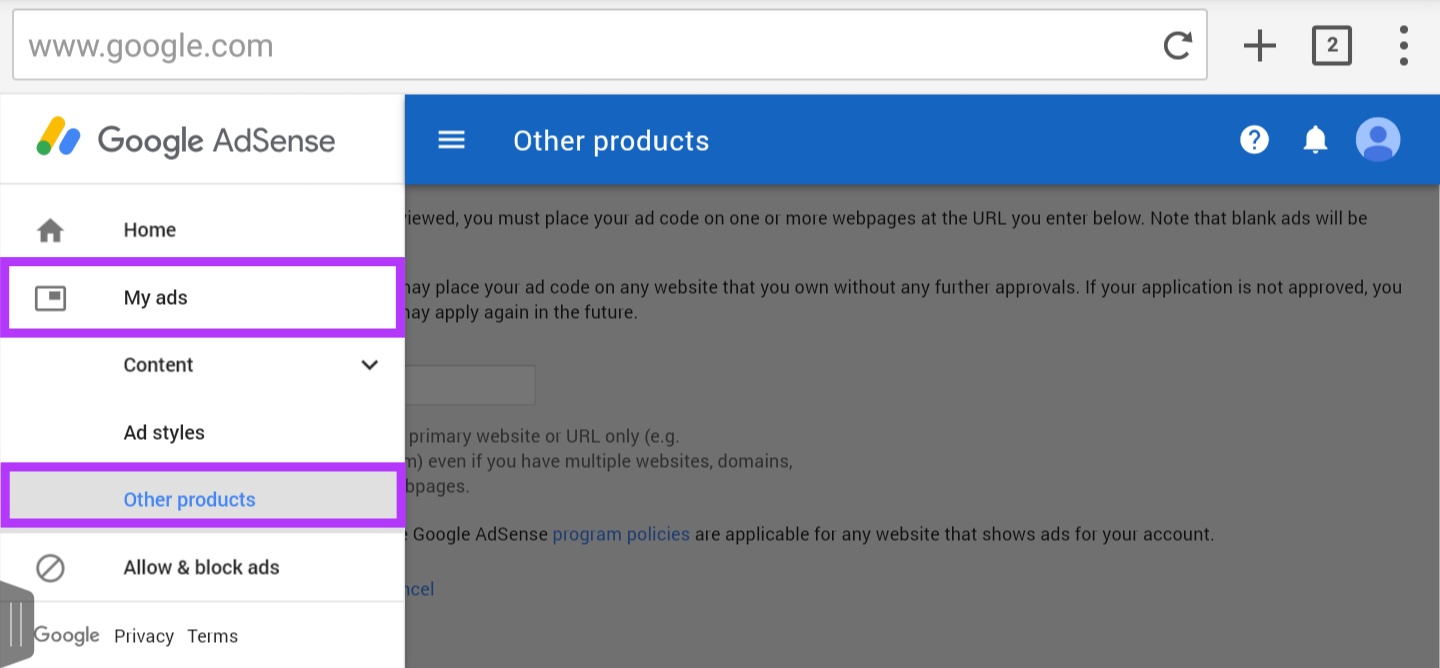Open the program policies link
The width and height of the screenshot is (1440, 668).
(x=620, y=534)
